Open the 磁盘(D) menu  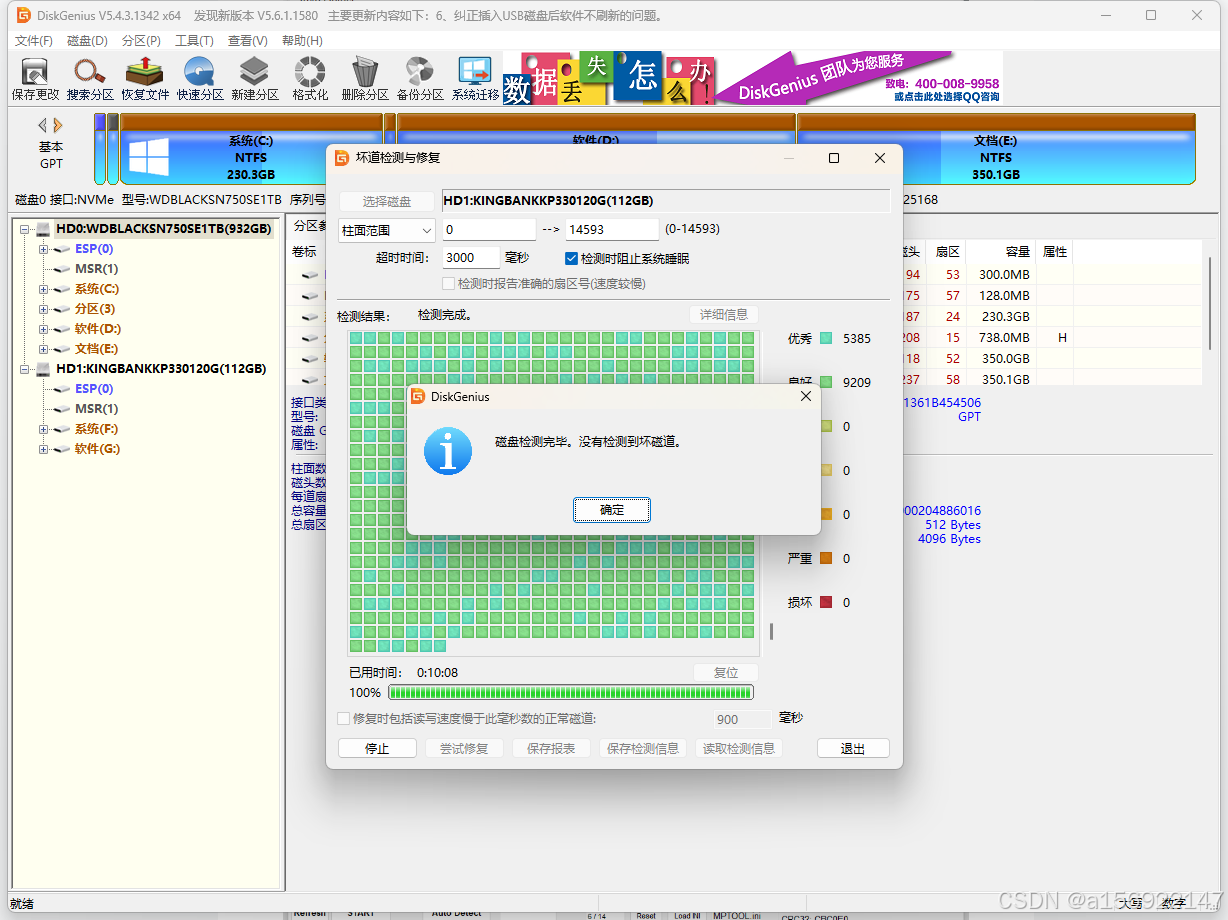click(x=87, y=41)
